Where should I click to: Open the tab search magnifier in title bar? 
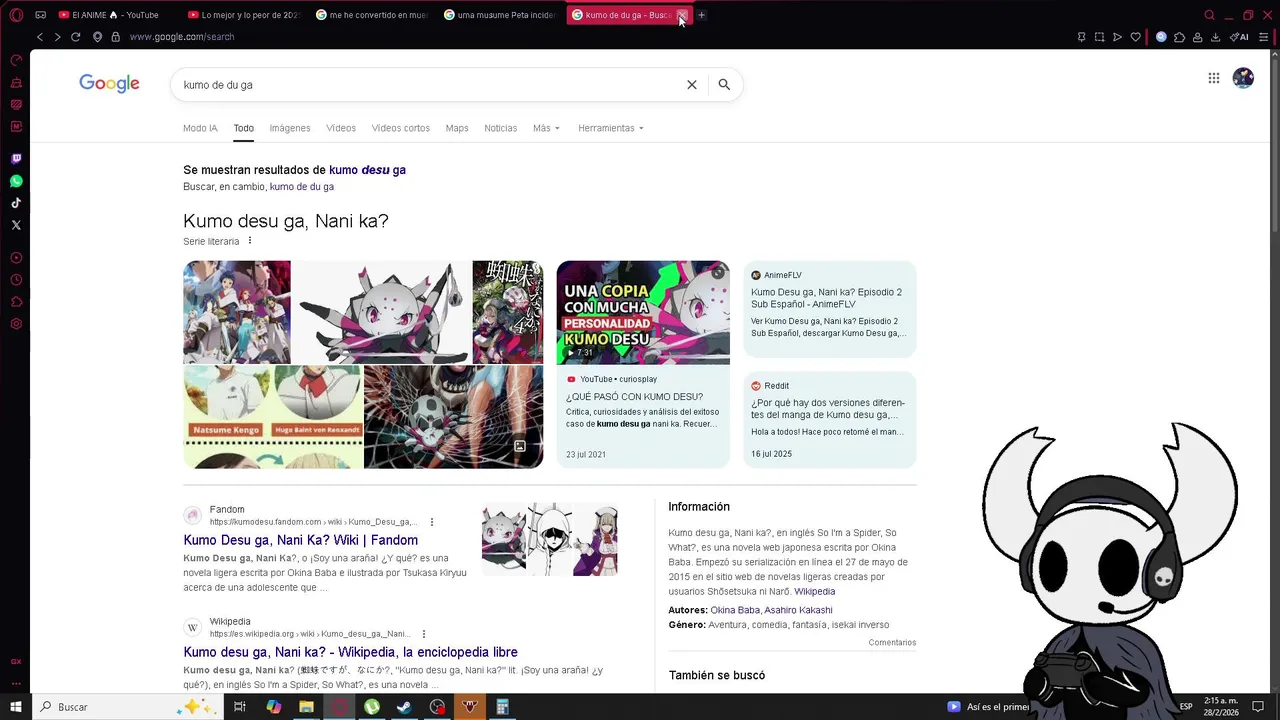1209,15
